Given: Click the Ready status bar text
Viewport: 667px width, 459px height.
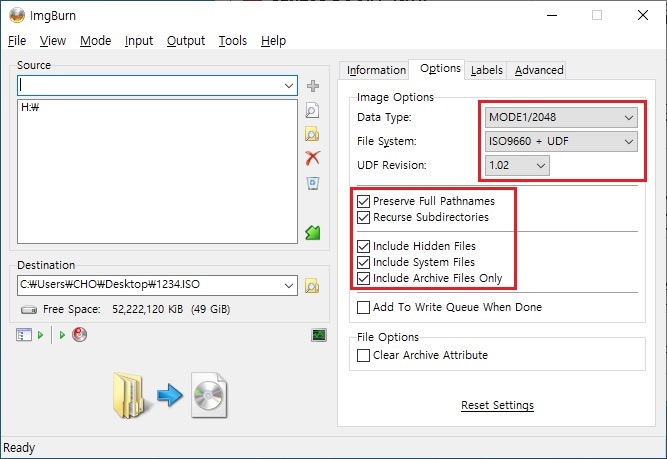Looking at the screenshot, I should click(x=19, y=448).
